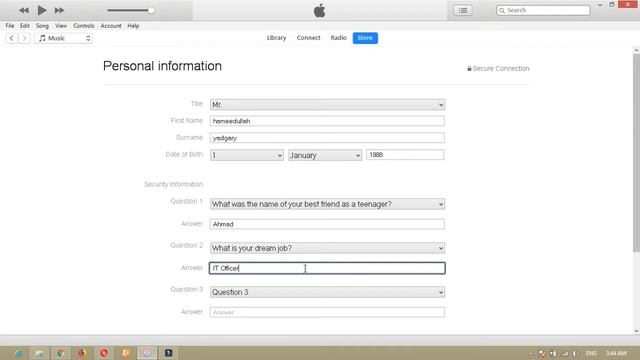
Task: Open the Song menu
Action: [x=42, y=26]
